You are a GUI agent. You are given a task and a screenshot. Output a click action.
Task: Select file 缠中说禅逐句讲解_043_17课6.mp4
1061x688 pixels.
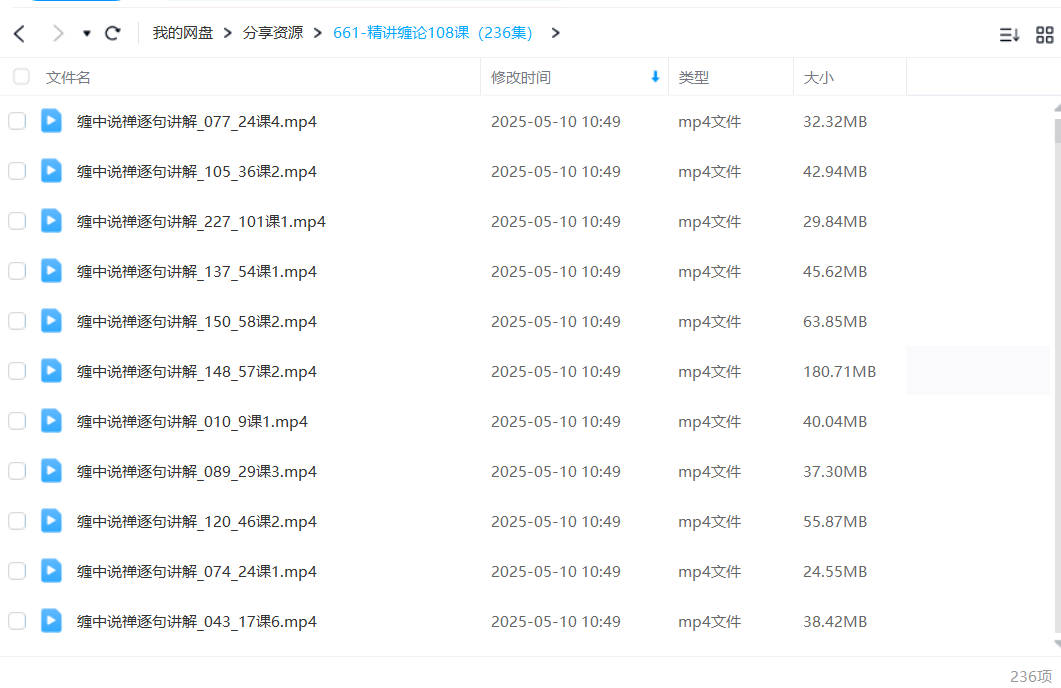click(197, 622)
